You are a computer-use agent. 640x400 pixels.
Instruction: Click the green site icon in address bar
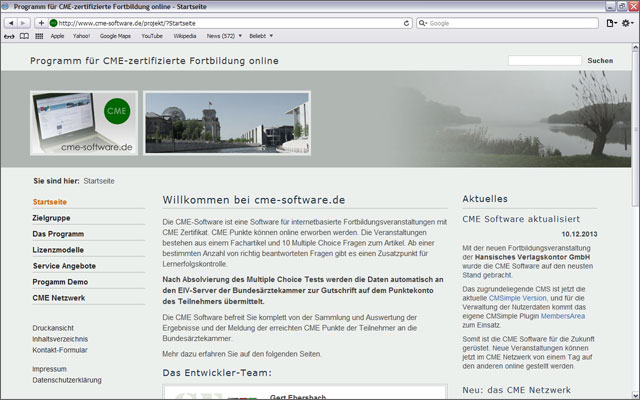tap(53, 23)
